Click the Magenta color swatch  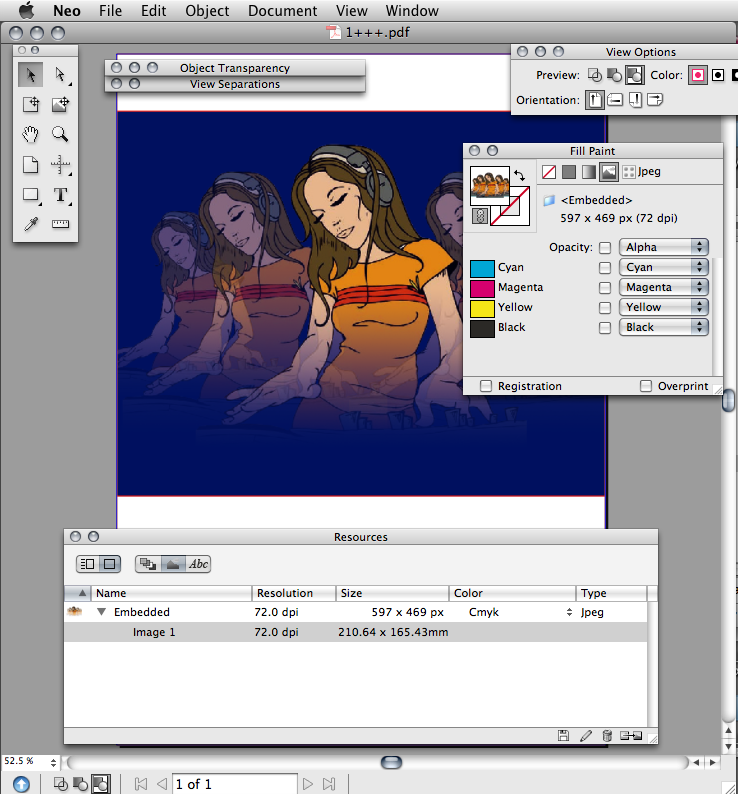[482, 289]
